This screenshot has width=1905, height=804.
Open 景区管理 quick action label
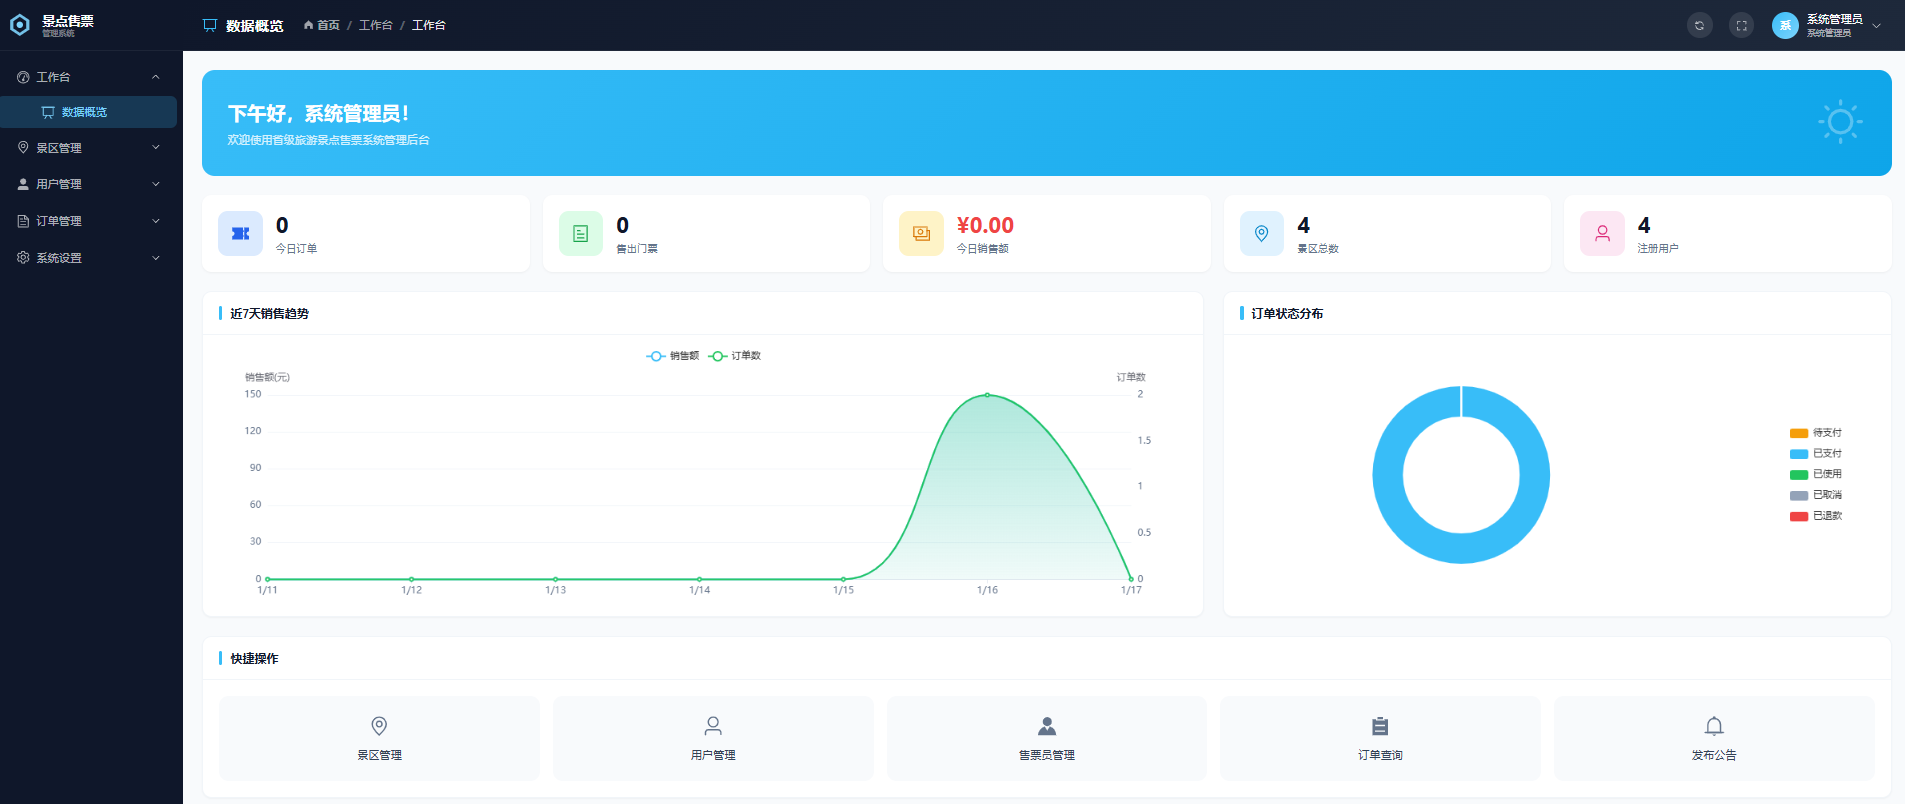pyautogui.click(x=379, y=755)
